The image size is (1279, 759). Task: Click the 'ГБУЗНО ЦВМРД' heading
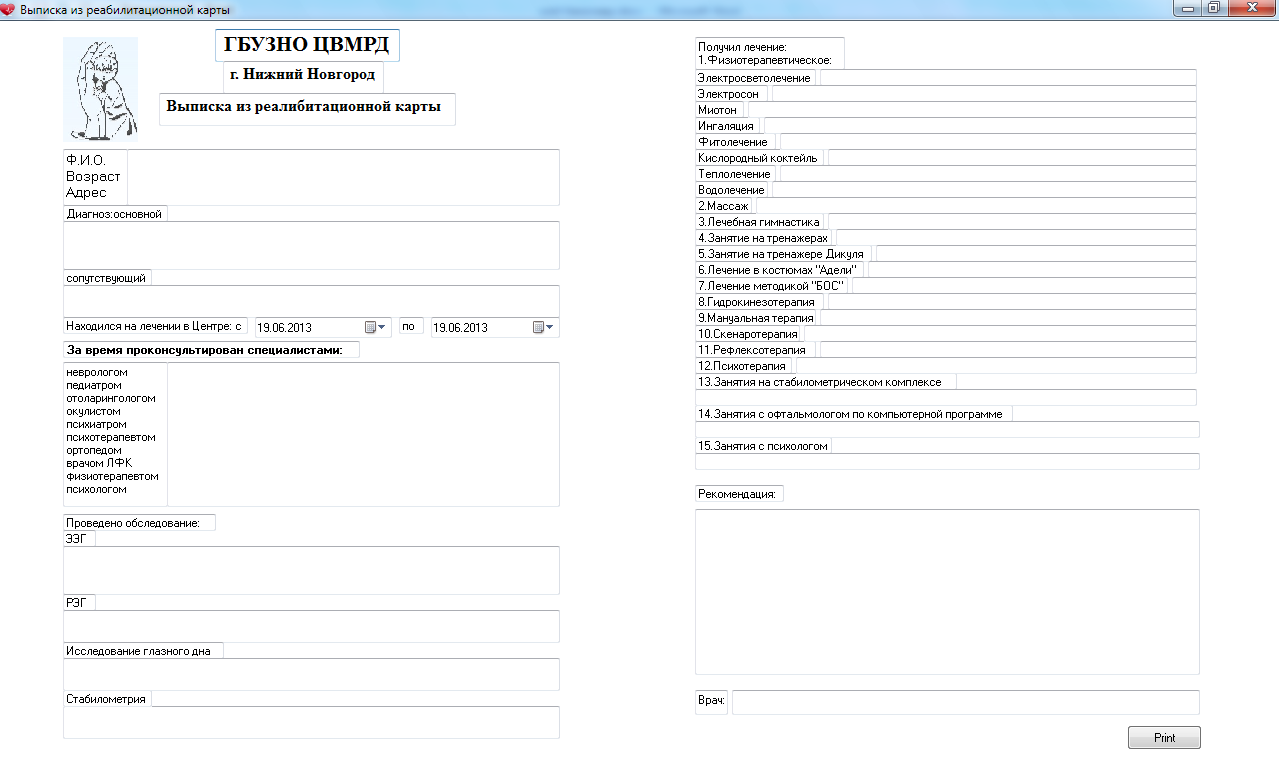306,45
